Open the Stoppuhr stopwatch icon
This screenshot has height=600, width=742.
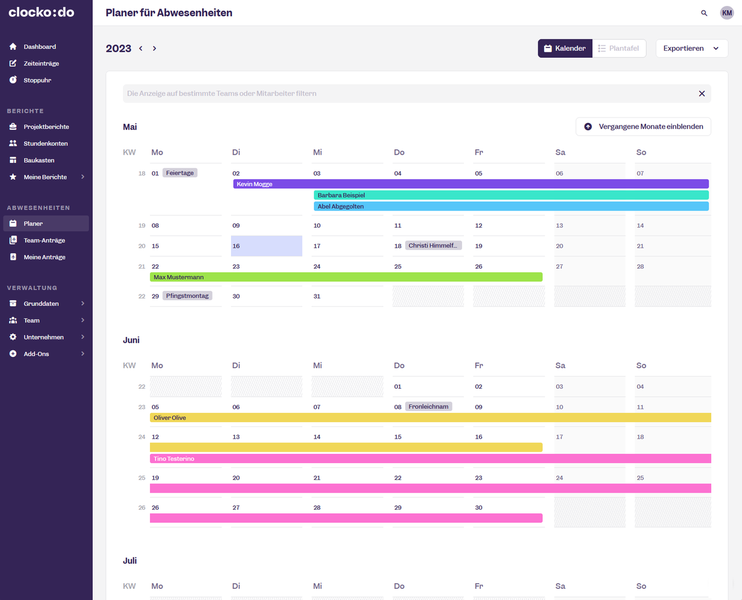(13, 79)
